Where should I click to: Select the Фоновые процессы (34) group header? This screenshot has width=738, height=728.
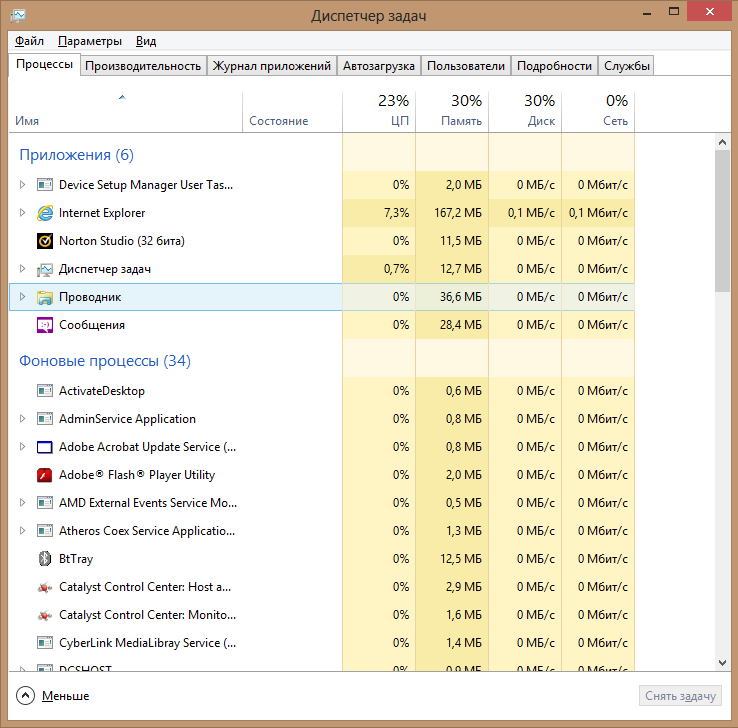pos(105,361)
